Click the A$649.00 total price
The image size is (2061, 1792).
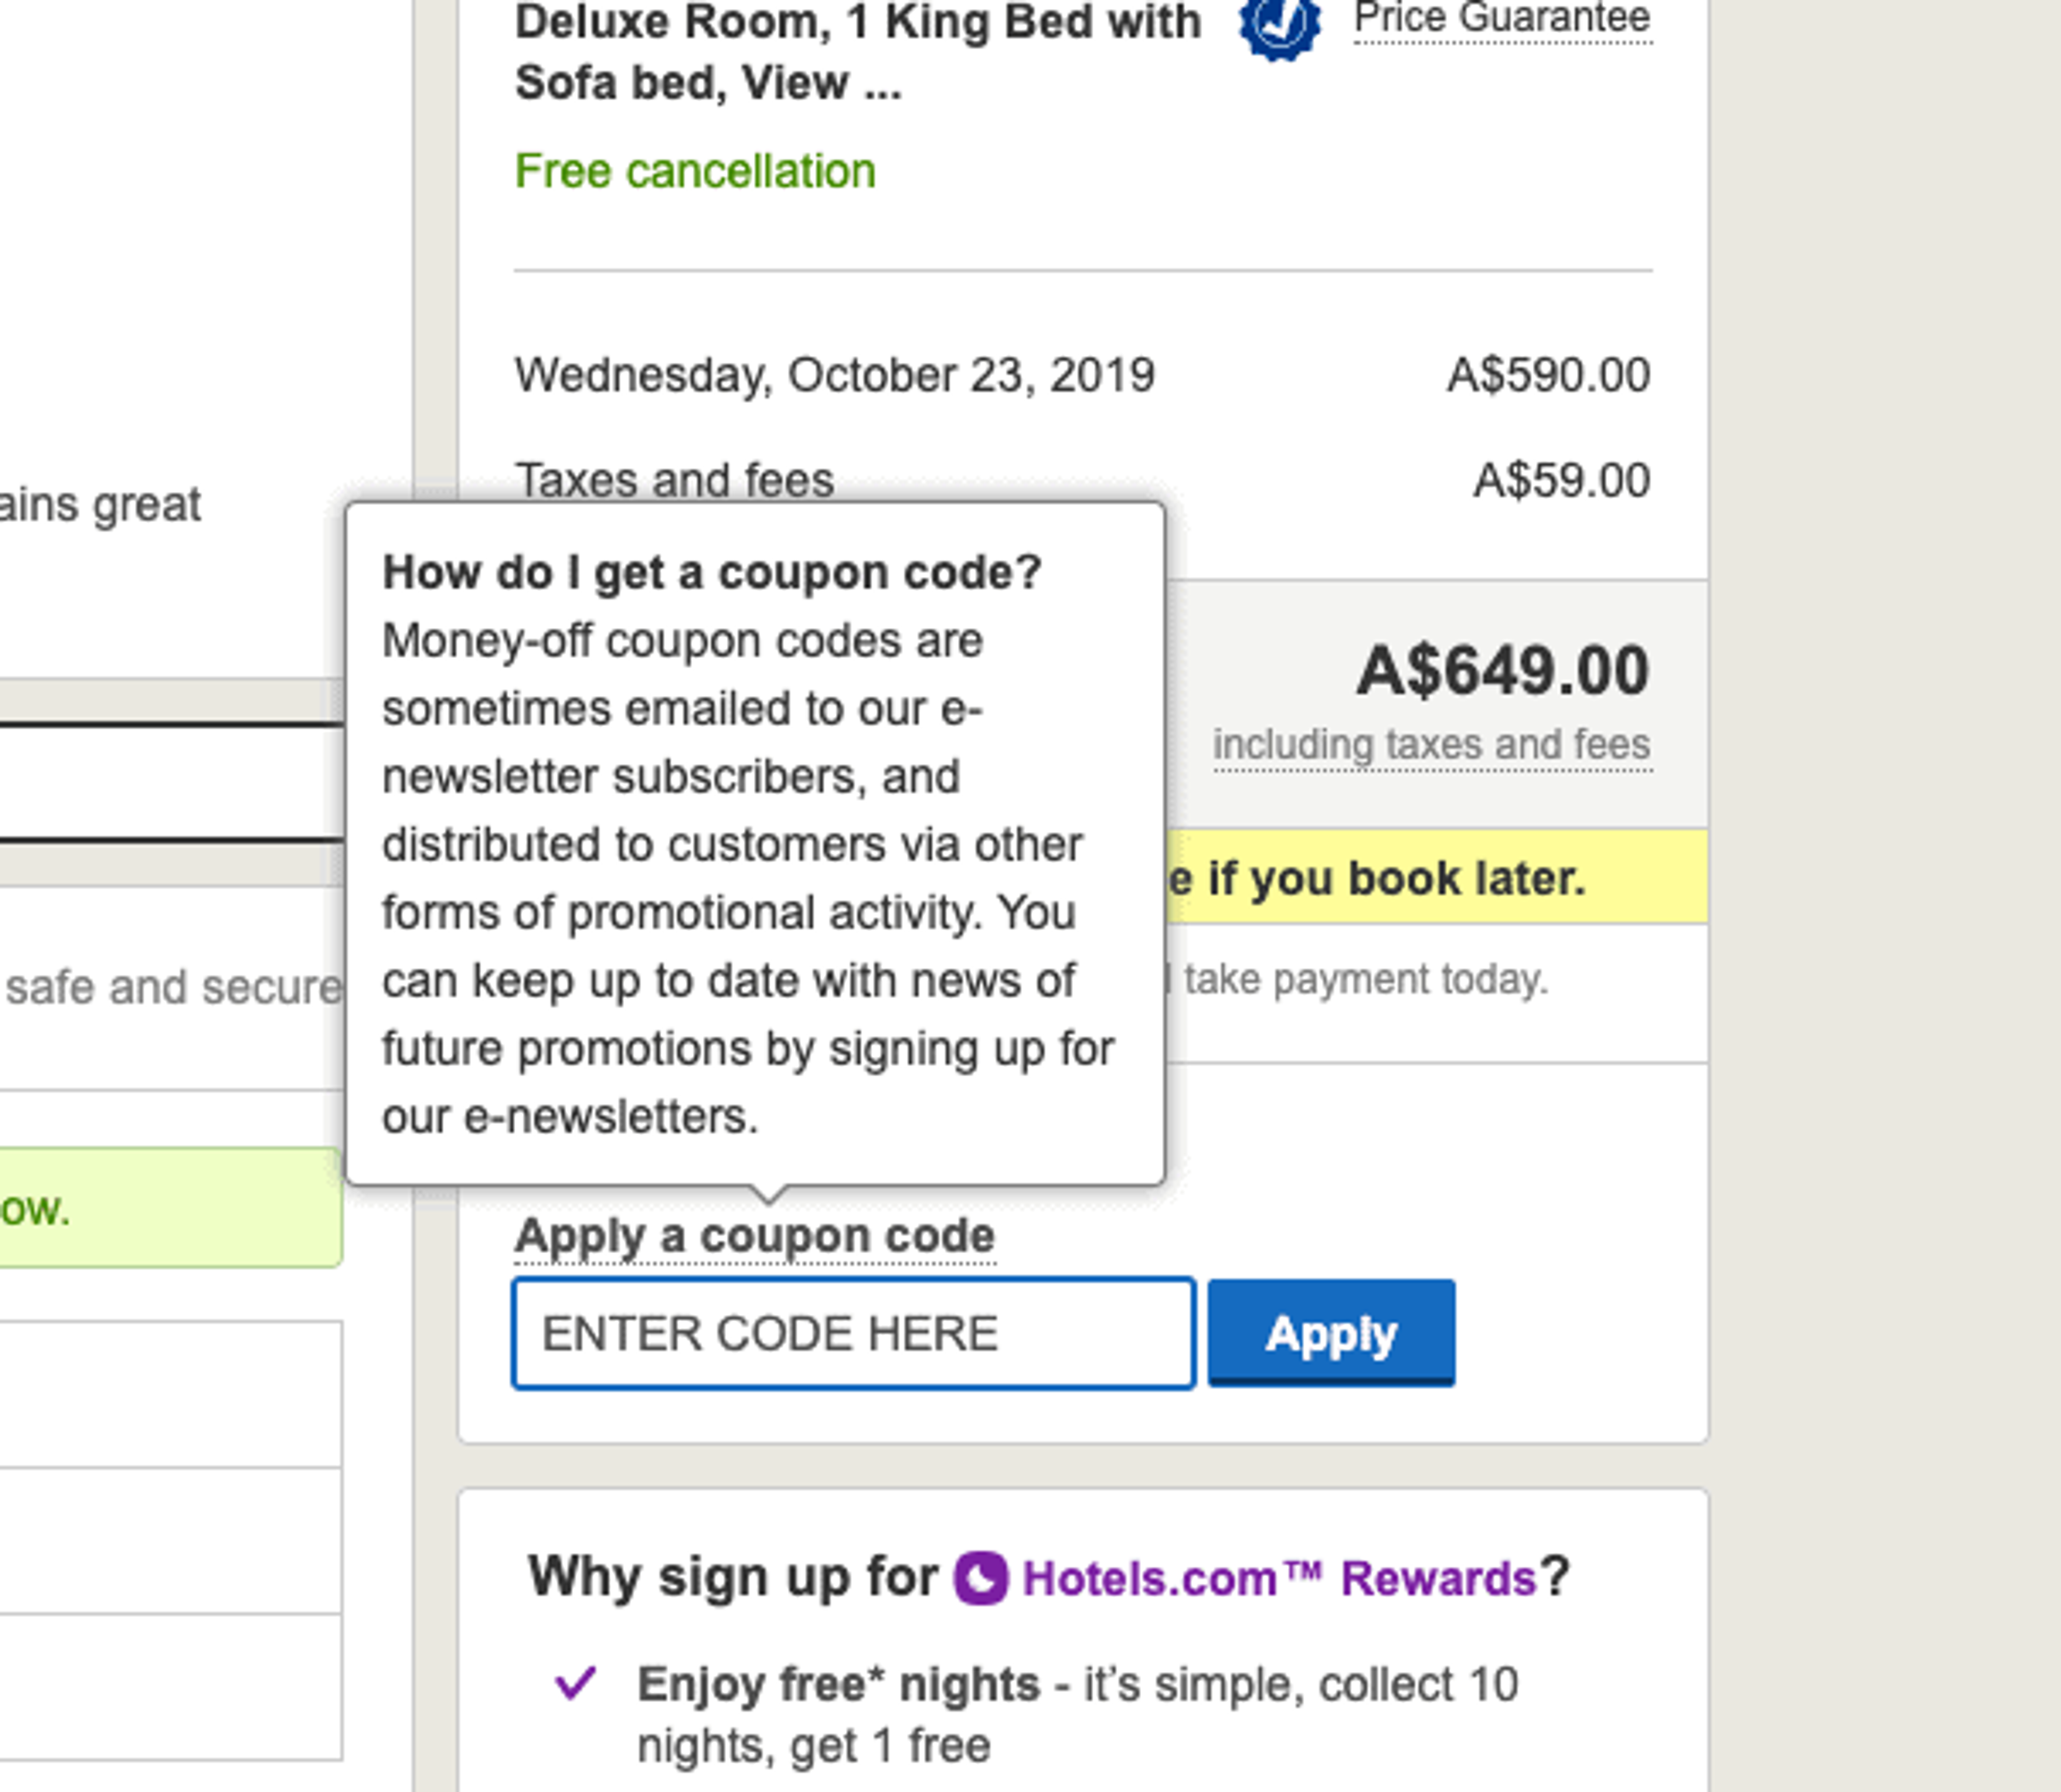[x=1501, y=670]
